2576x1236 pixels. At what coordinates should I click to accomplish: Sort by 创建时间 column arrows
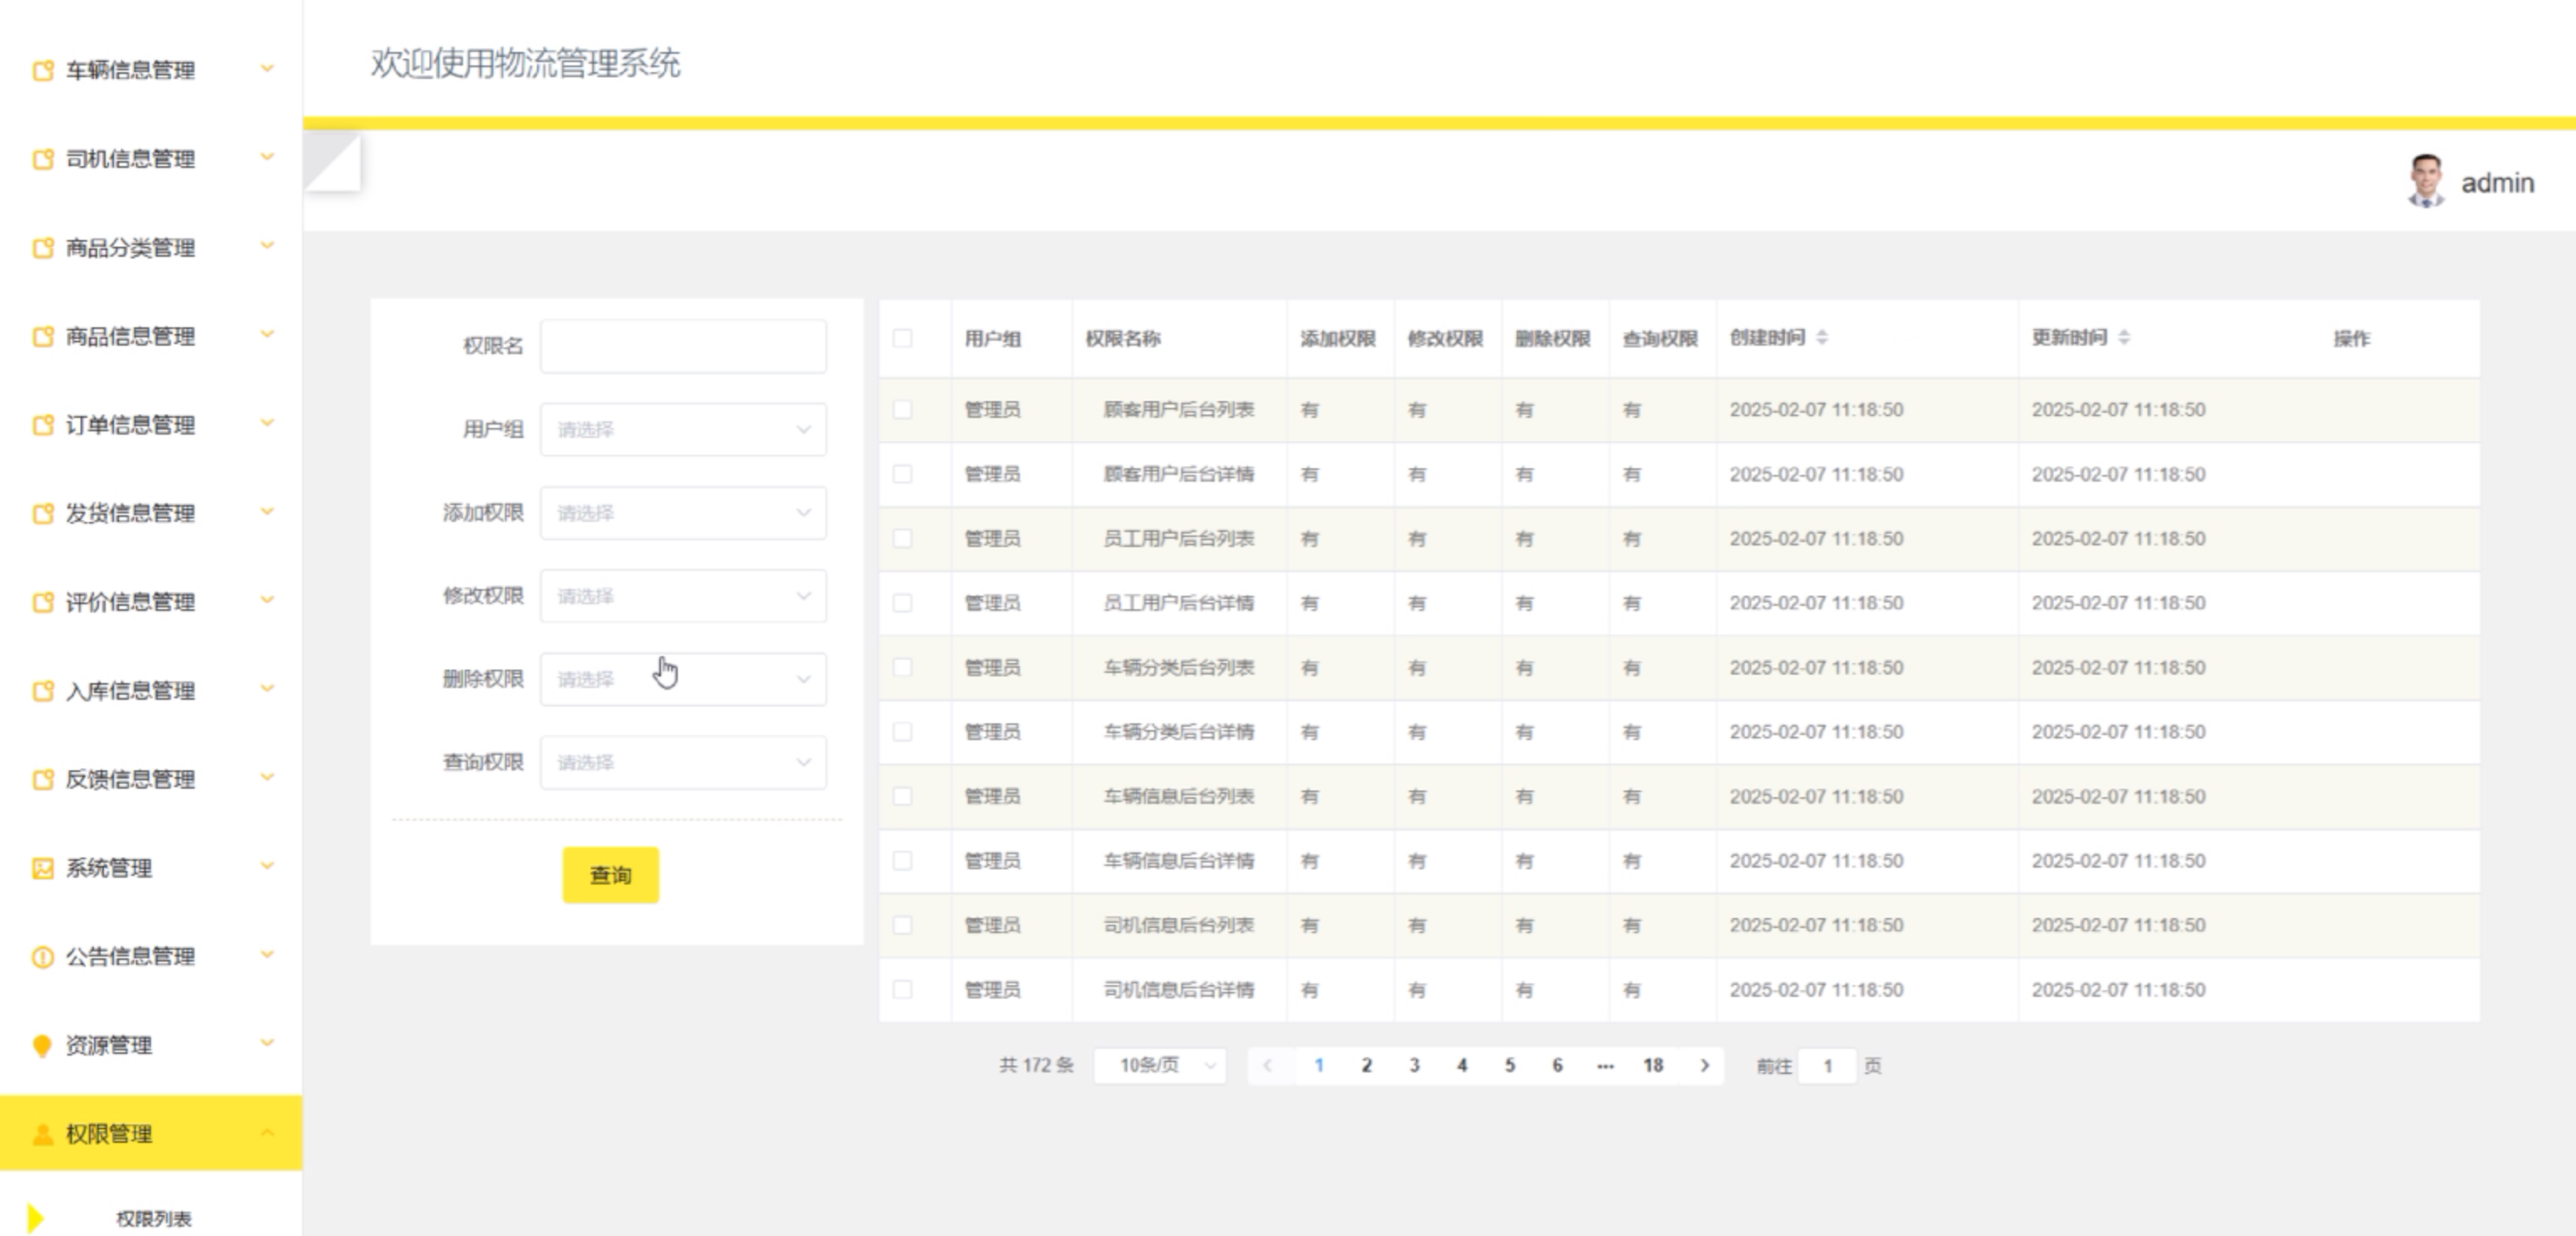(x=1822, y=338)
